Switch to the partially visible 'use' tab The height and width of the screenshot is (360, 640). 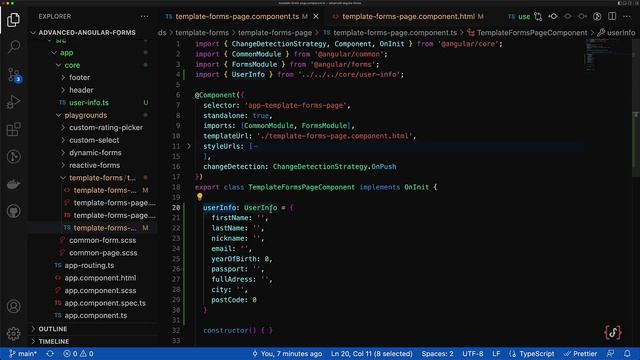tap(519, 16)
